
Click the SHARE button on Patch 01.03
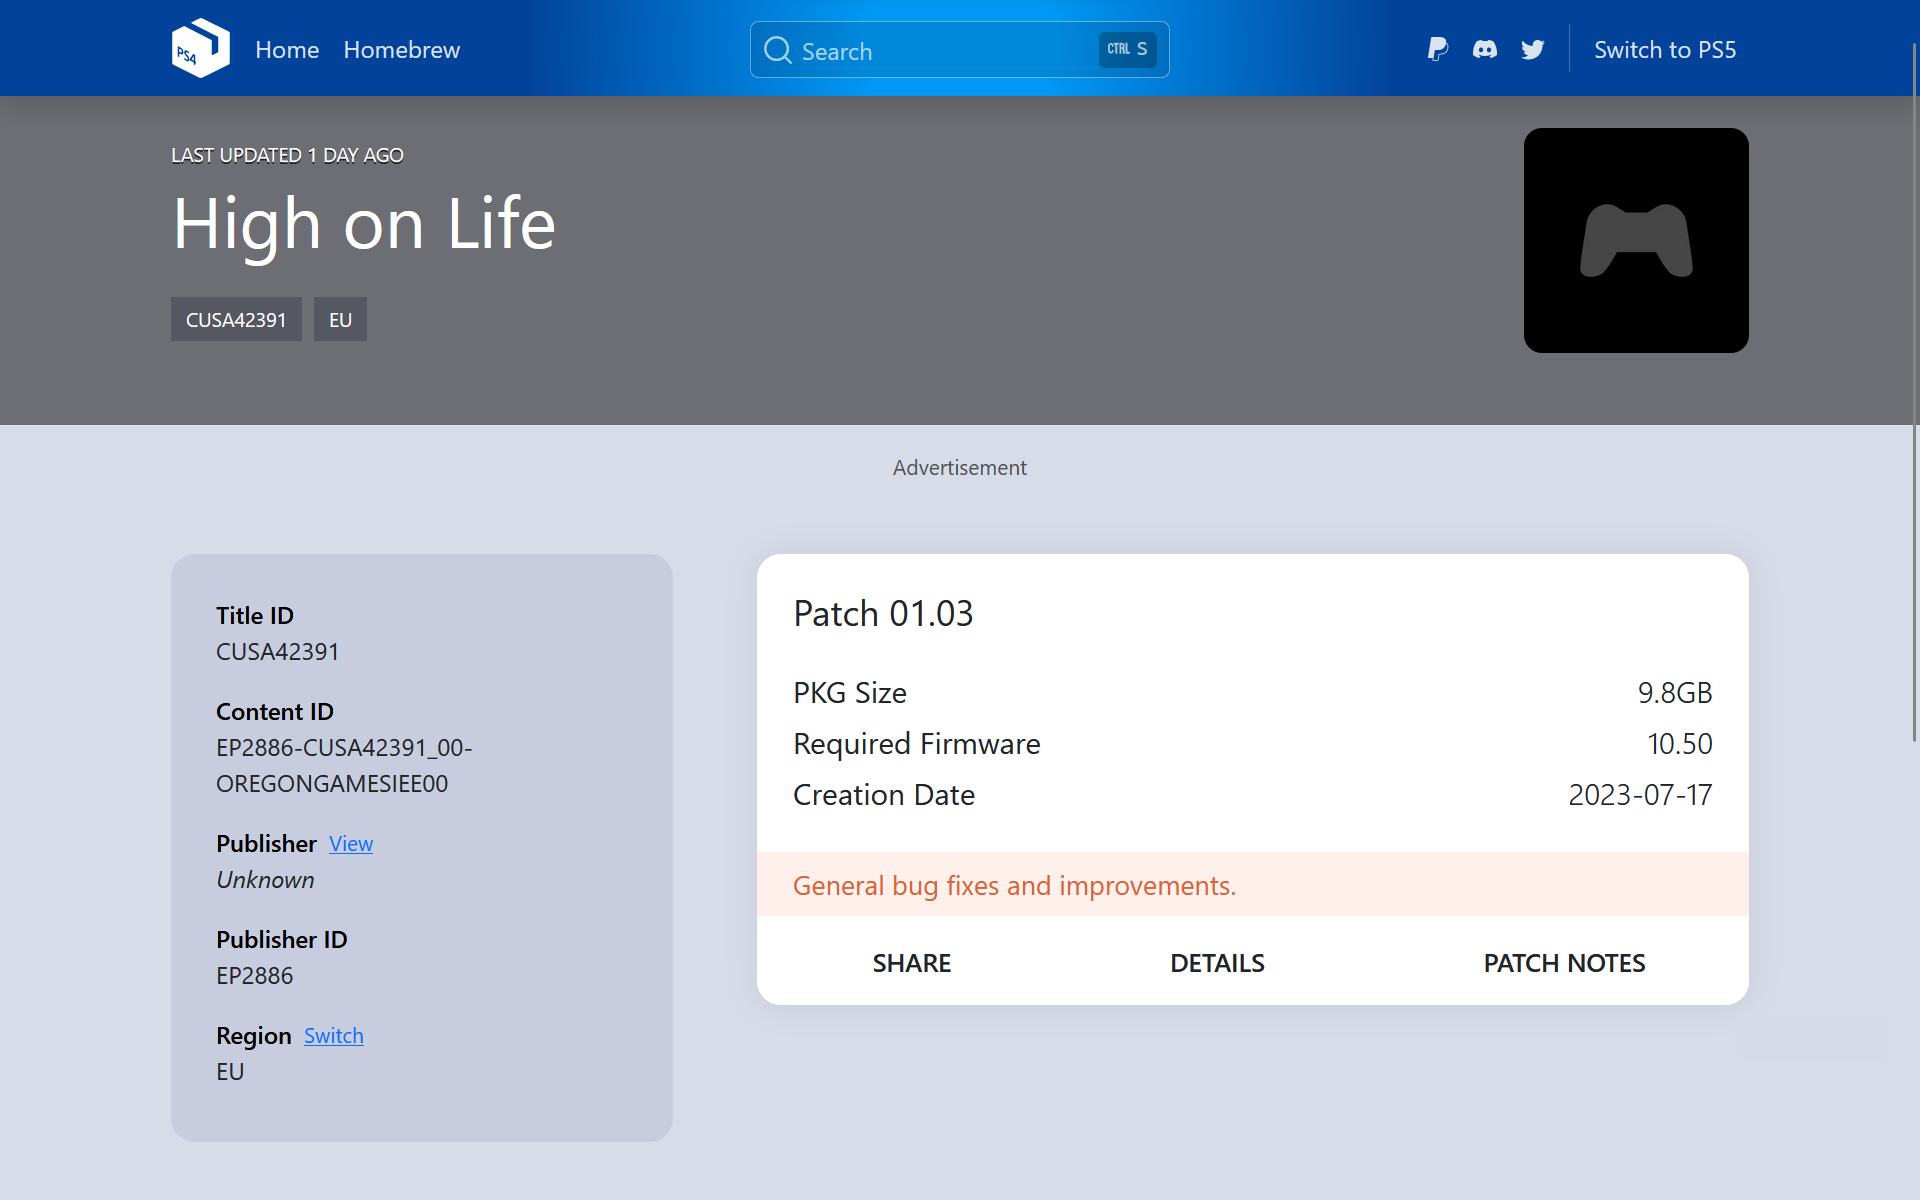pos(912,962)
